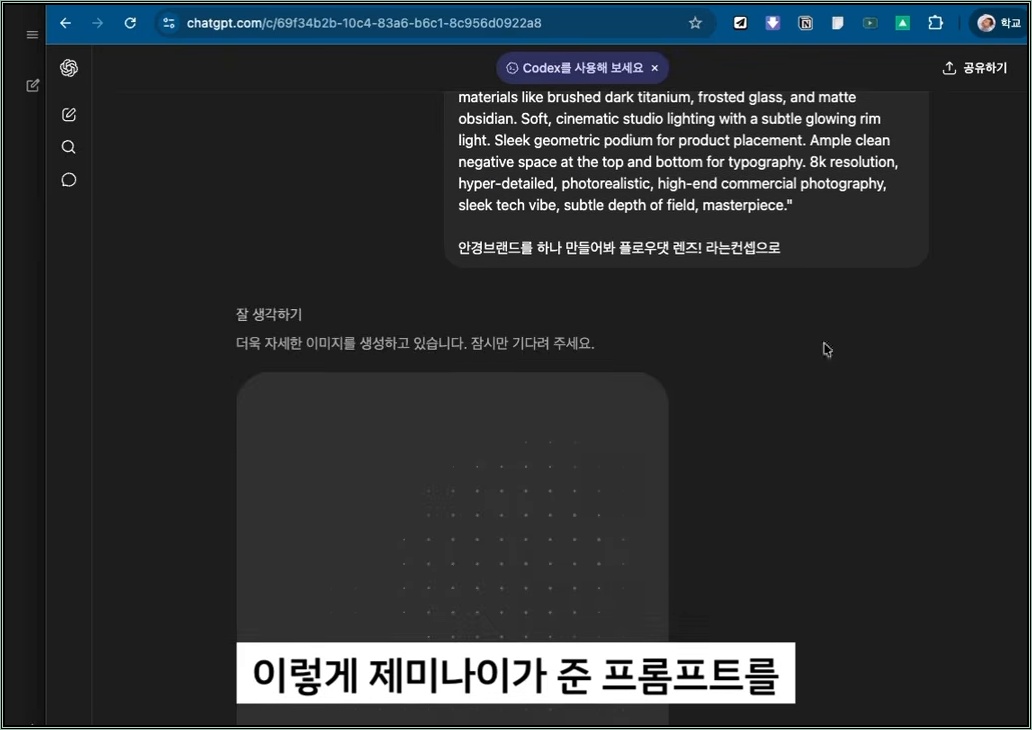Open the Notion extension icon
This screenshot has height=730, width=1032.
pos(805,23)
